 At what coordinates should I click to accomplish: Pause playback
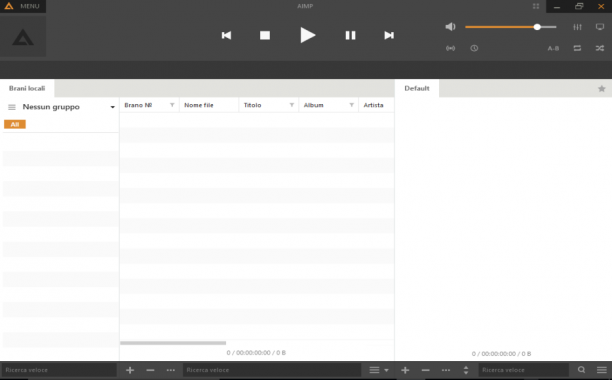(350, 36)
